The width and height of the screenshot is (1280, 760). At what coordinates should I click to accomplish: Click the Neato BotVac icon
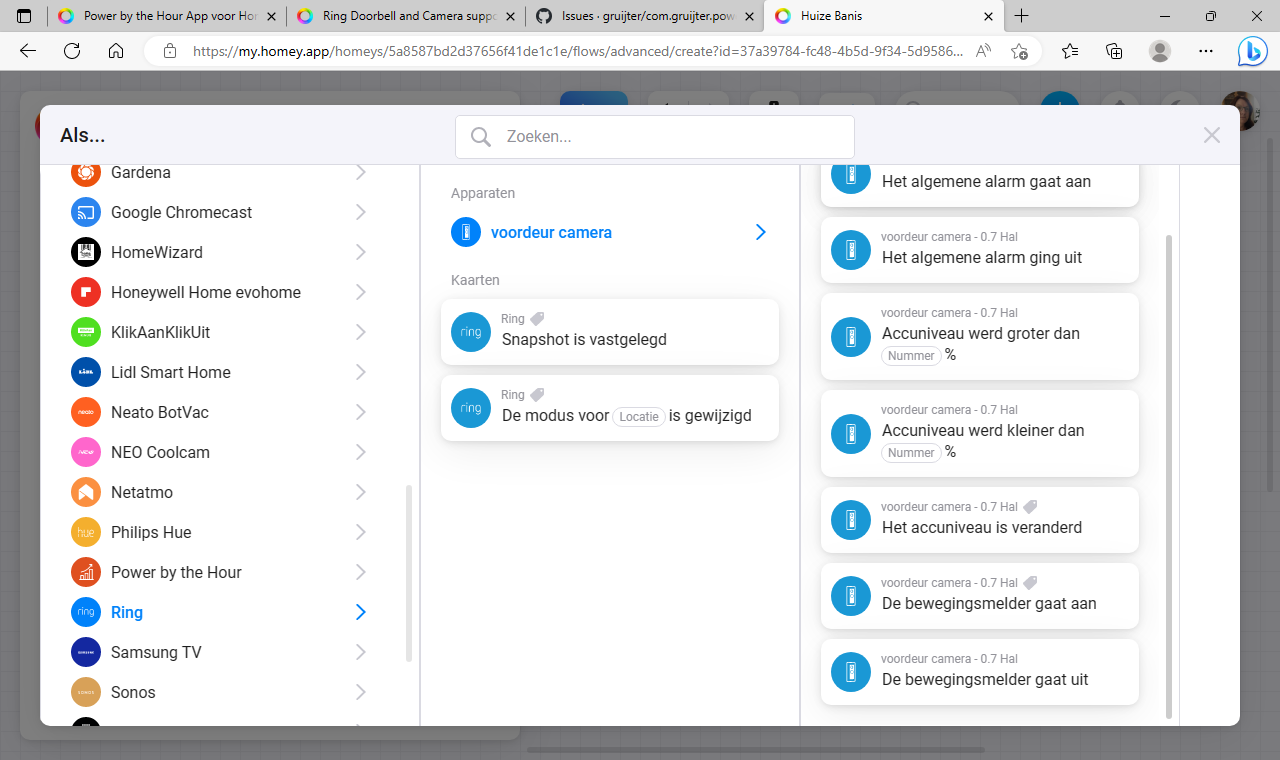click(x=86, y=412)
